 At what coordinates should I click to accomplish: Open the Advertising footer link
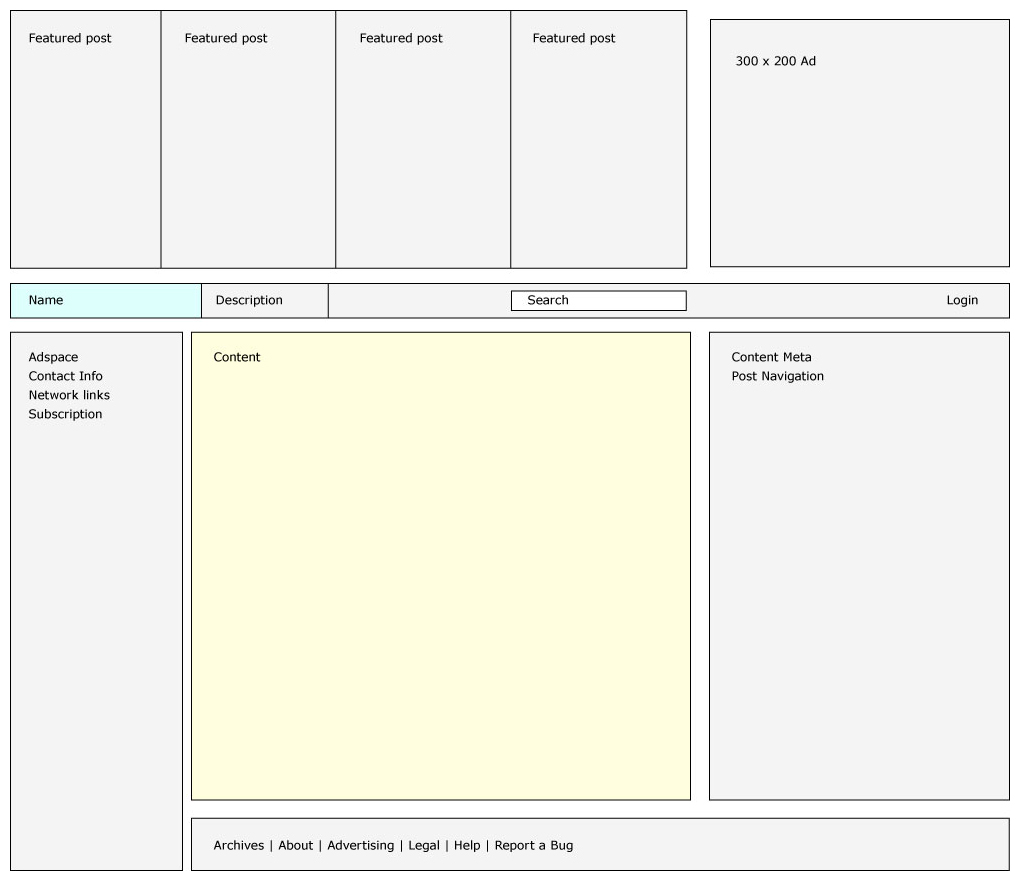point(360,845)
